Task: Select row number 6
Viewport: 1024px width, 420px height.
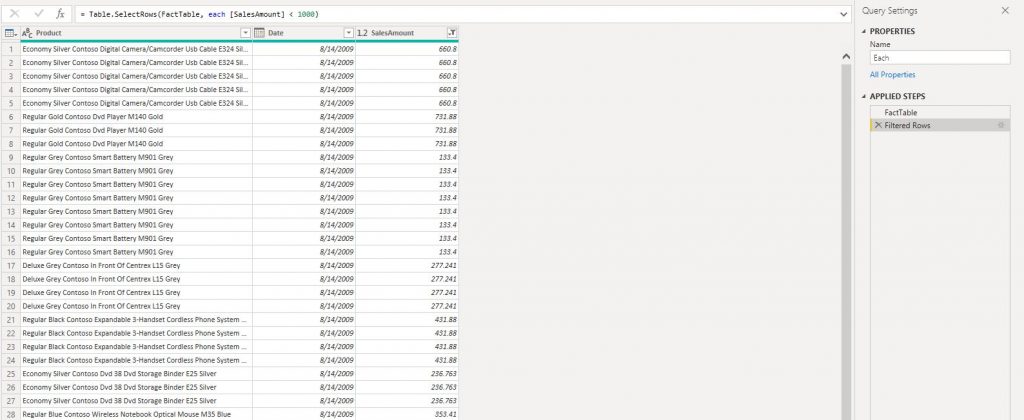Action: coord(11,116)
